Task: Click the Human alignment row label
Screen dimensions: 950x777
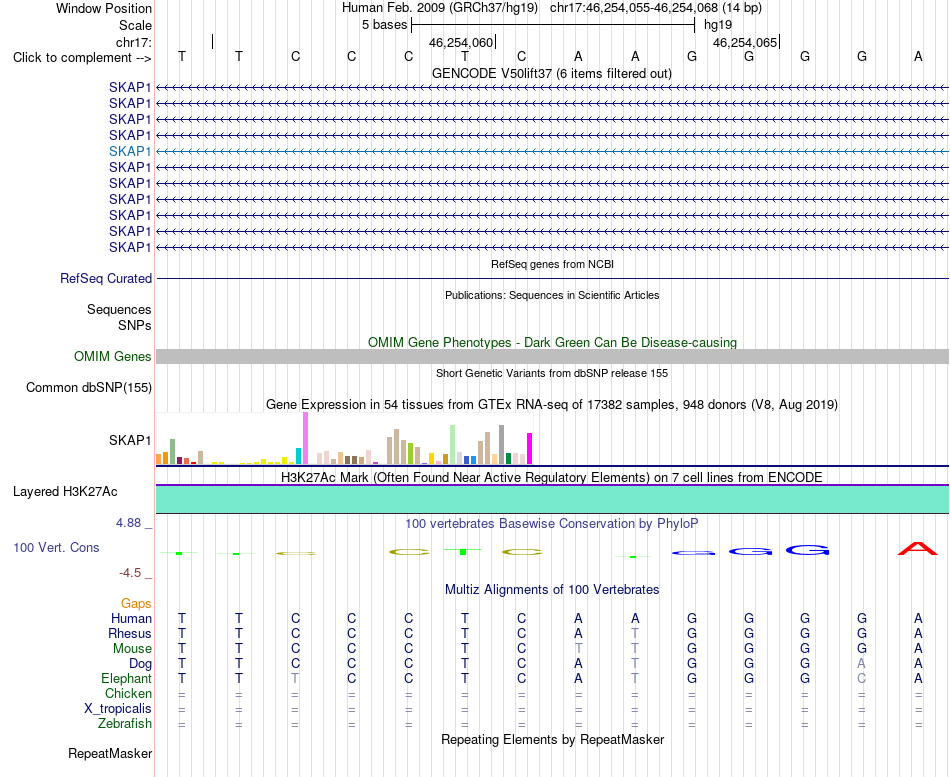Action: coord(131,618)
